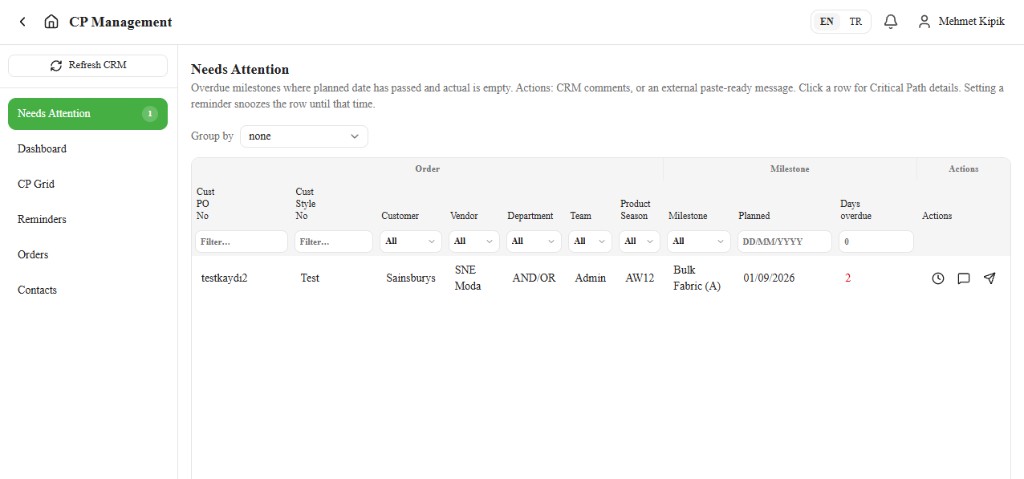Click the user profile icon
This screenshot has width=1024, height=479.
924,22
